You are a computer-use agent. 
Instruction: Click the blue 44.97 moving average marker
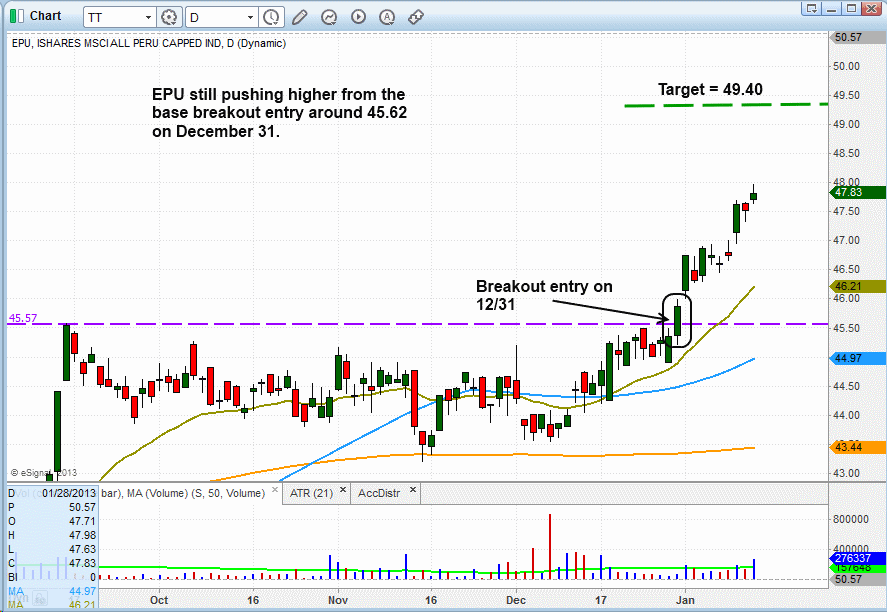(x=857, y=358)
